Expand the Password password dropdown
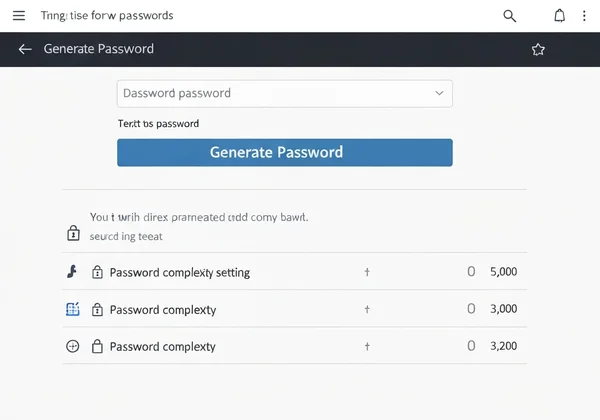Viewport: 600px width, 420px height. 439,93
